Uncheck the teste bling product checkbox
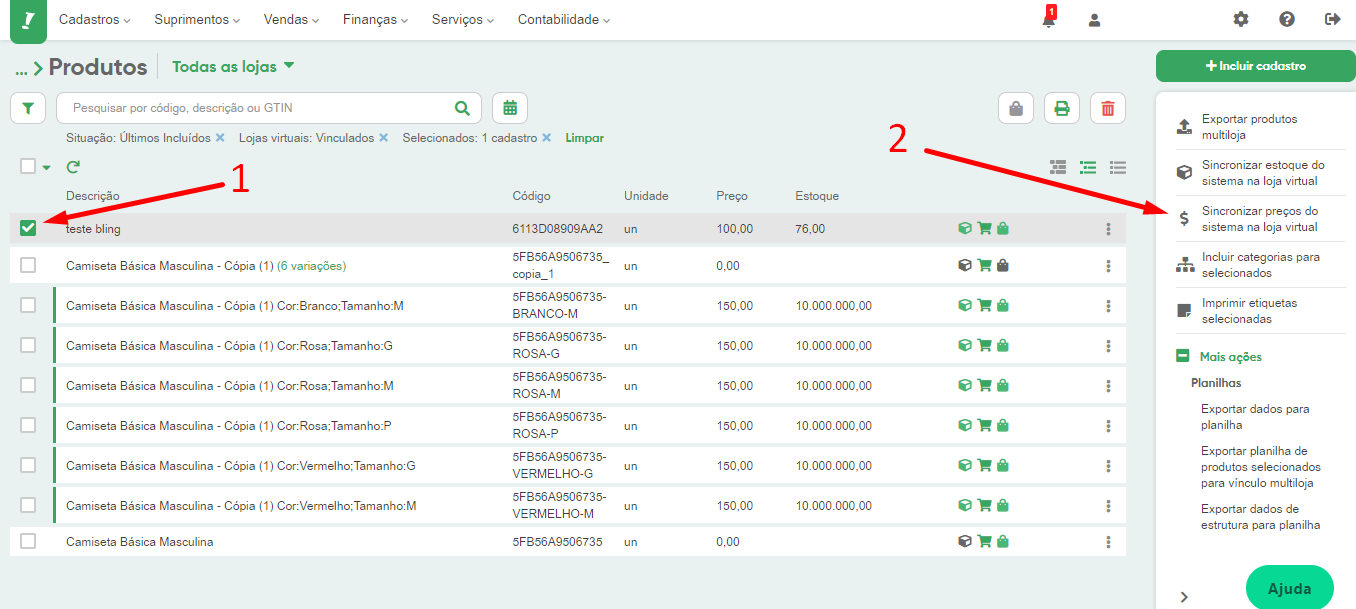The height and width of the screenshot is (609, 1356). [x=28, y=228]
